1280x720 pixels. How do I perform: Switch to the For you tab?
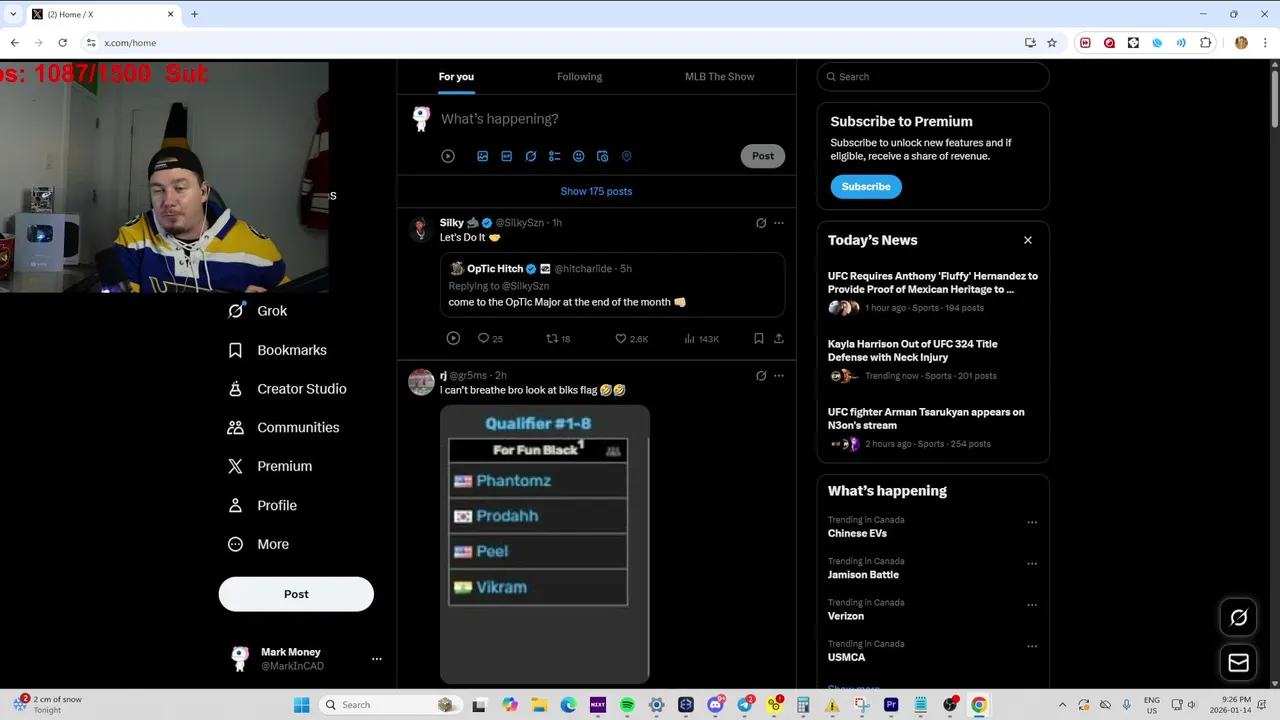tap(456, 77)
